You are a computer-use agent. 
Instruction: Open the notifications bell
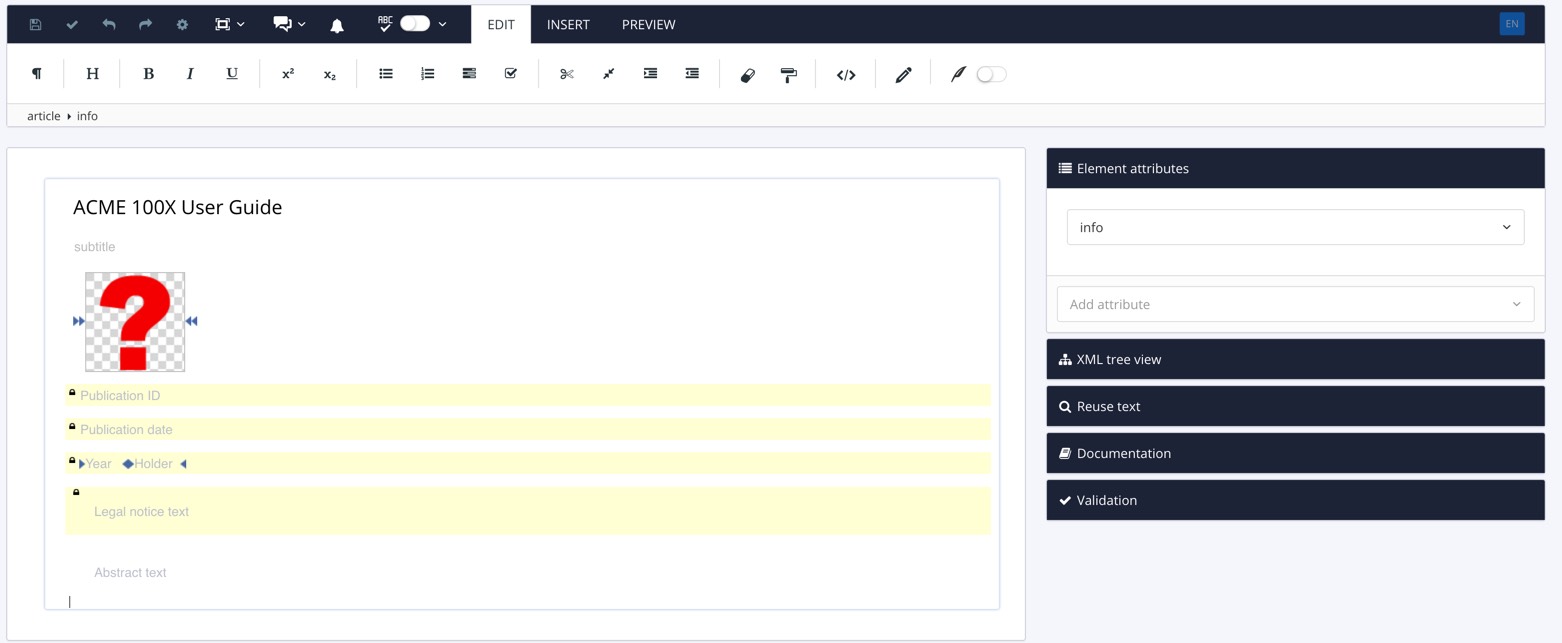click(x=337, y=24)
